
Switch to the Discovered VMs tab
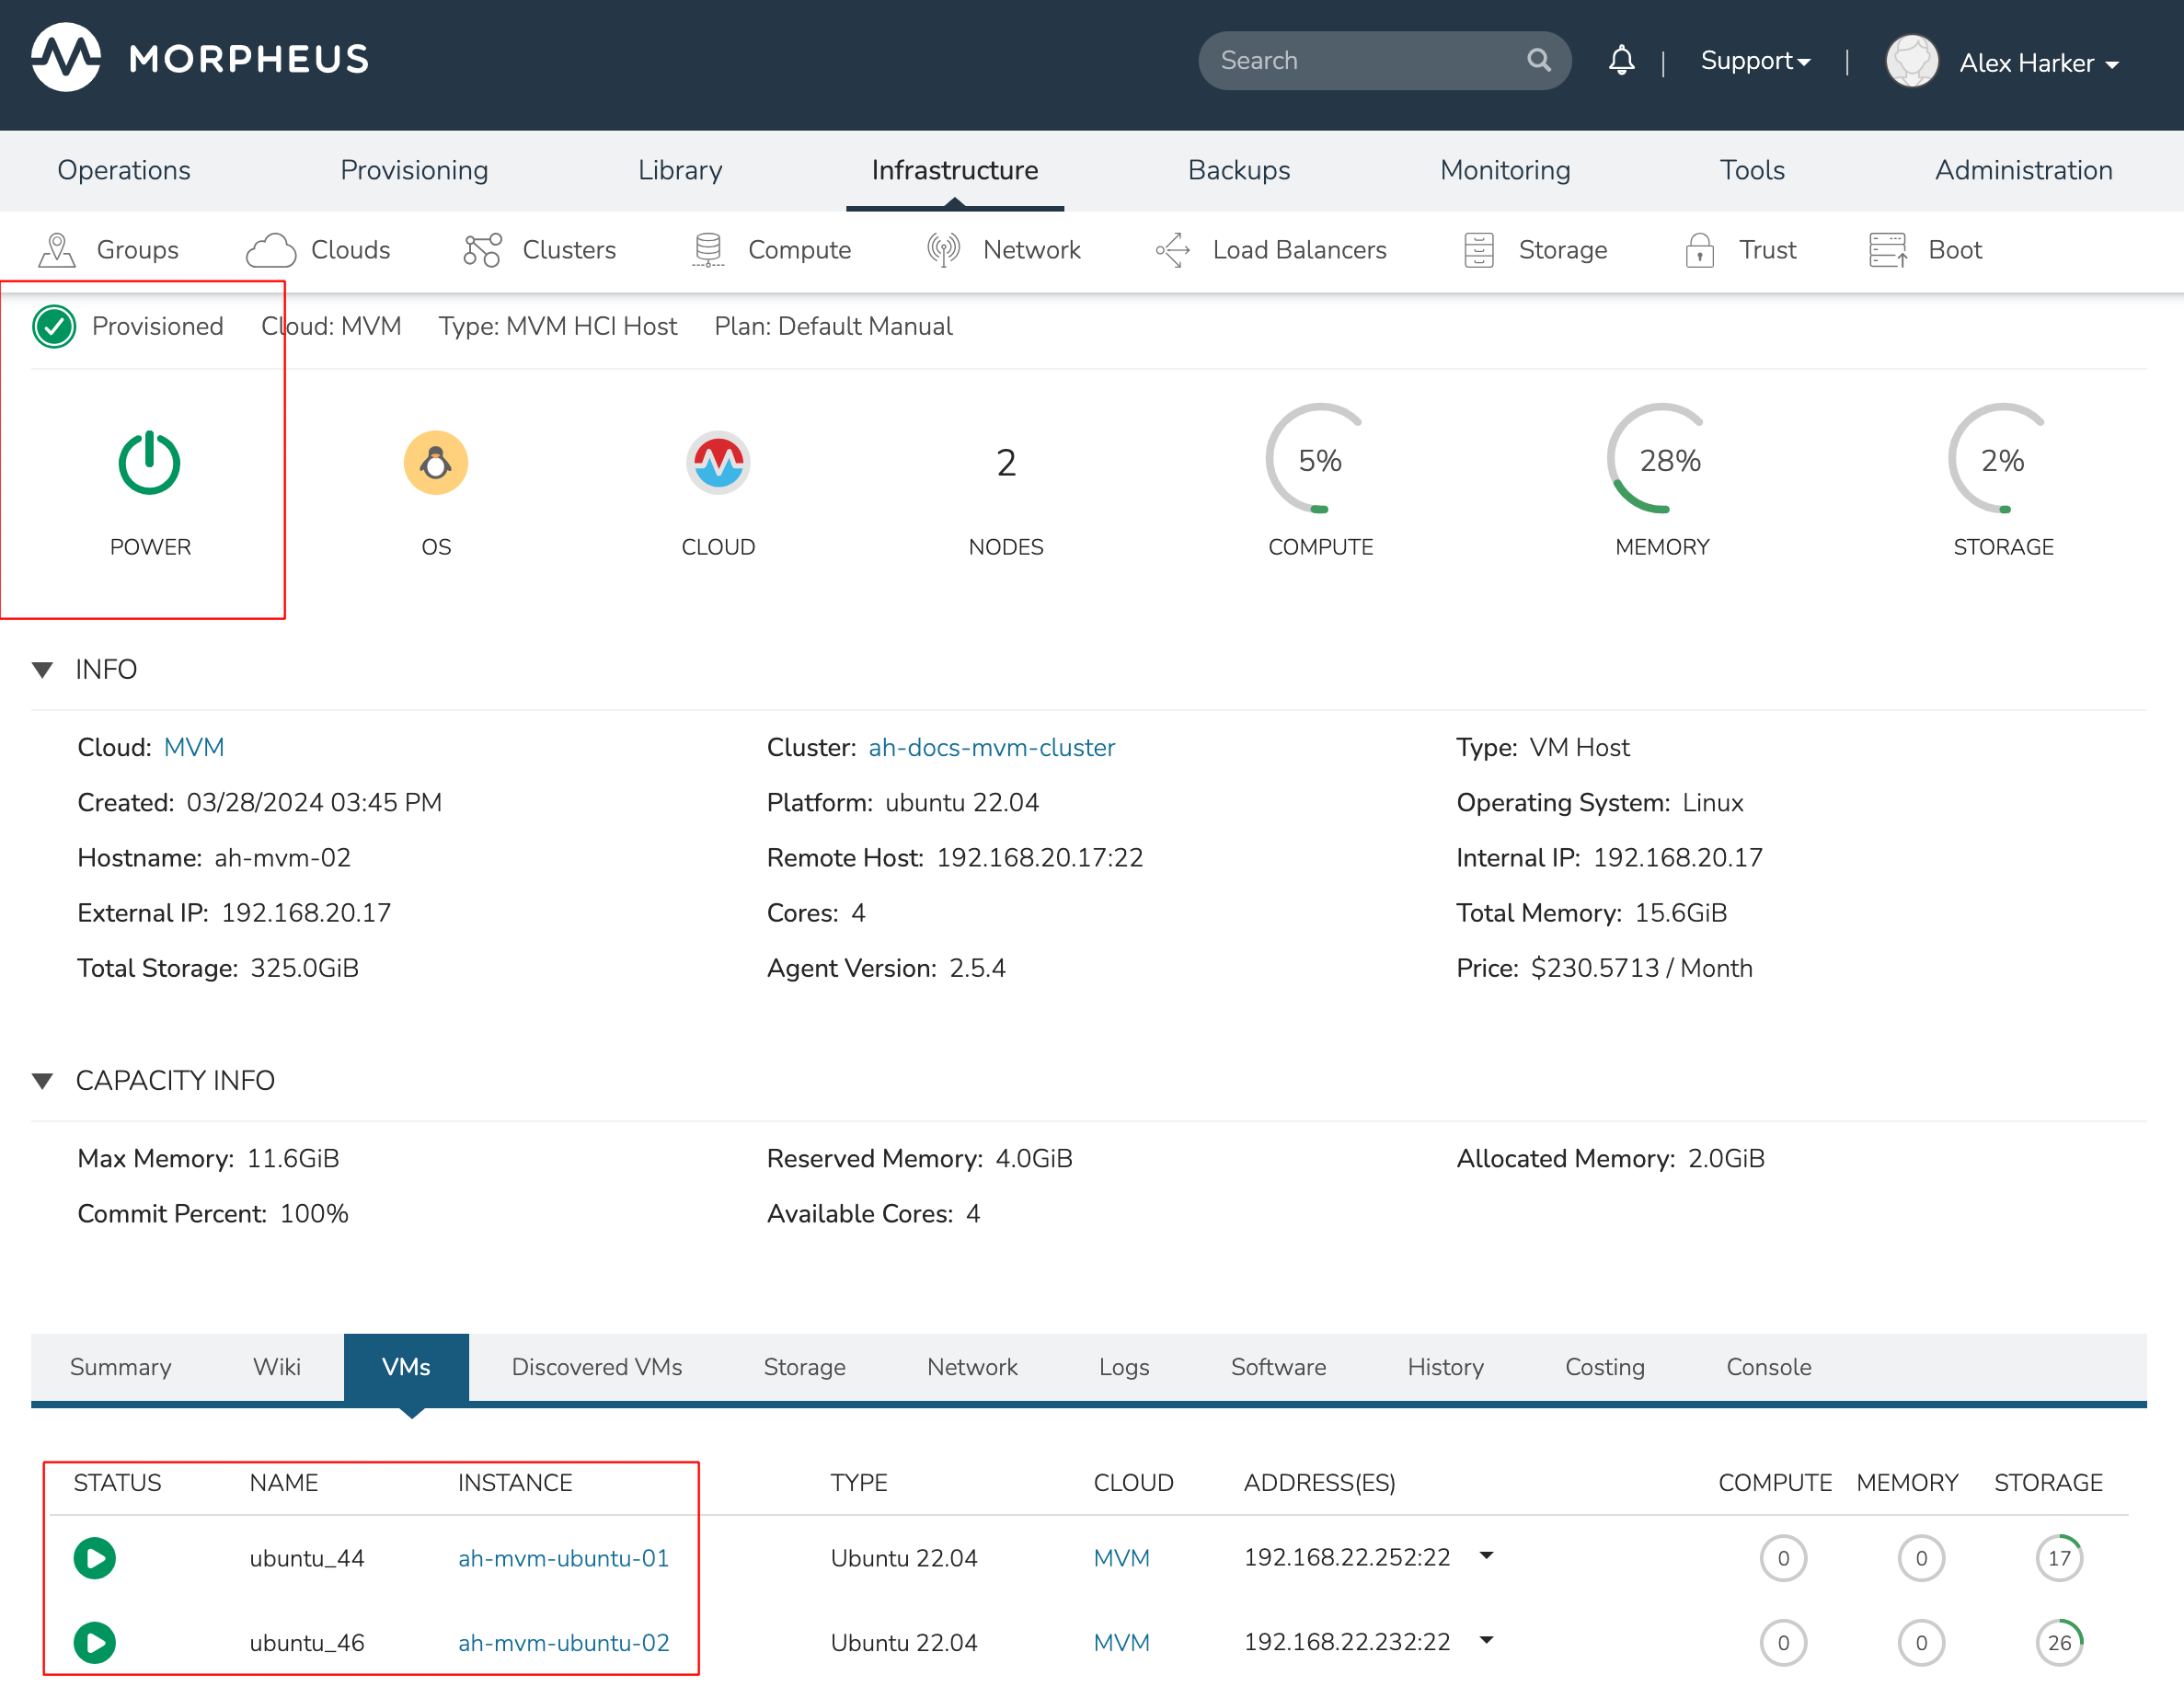pos(596,1367)
